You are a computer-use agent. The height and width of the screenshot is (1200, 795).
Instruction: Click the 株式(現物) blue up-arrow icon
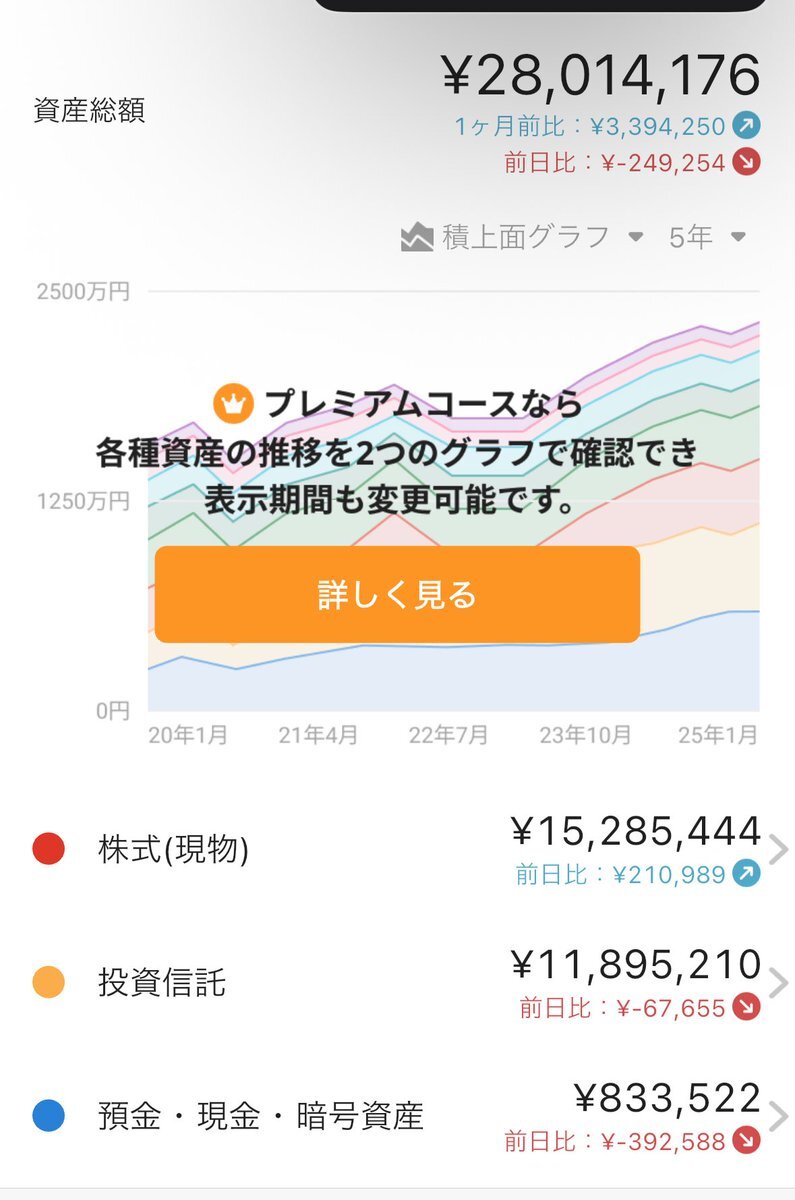point(745,875)
